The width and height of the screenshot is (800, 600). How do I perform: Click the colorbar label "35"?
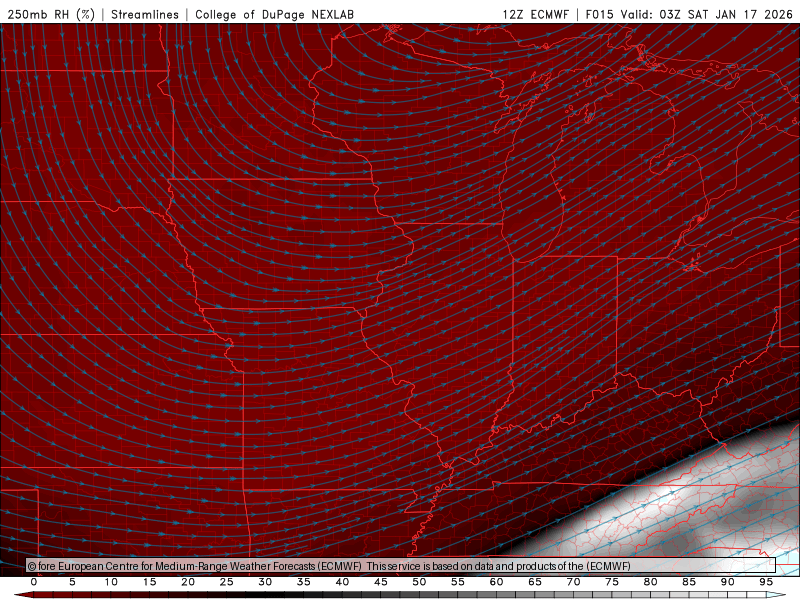pos(304,582)
